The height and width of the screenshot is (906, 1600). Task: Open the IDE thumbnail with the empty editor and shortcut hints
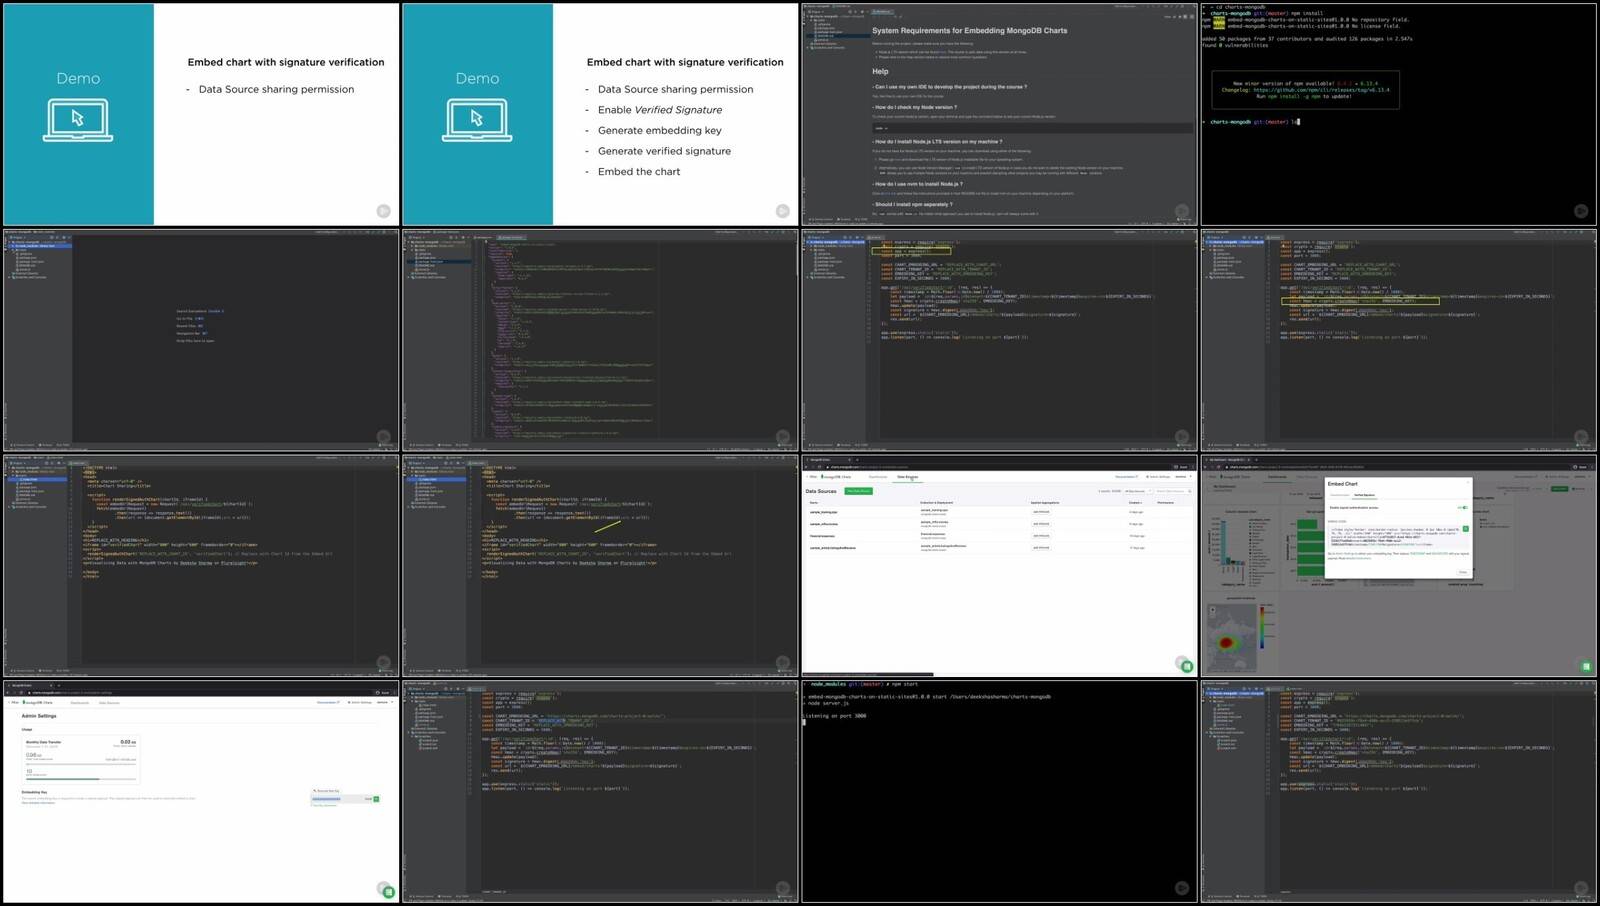coord(201,340)
